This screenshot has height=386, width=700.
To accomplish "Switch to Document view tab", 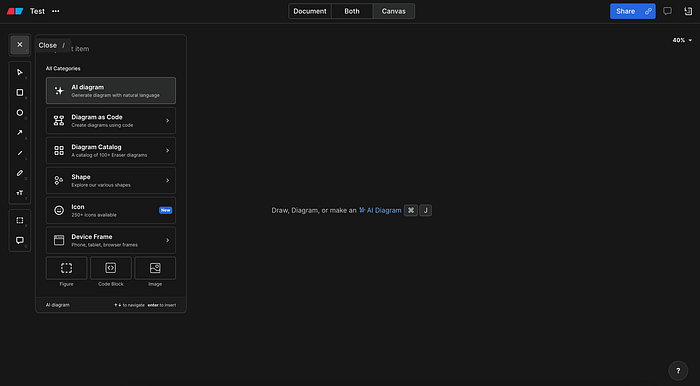I will click(x=310, y=11).
